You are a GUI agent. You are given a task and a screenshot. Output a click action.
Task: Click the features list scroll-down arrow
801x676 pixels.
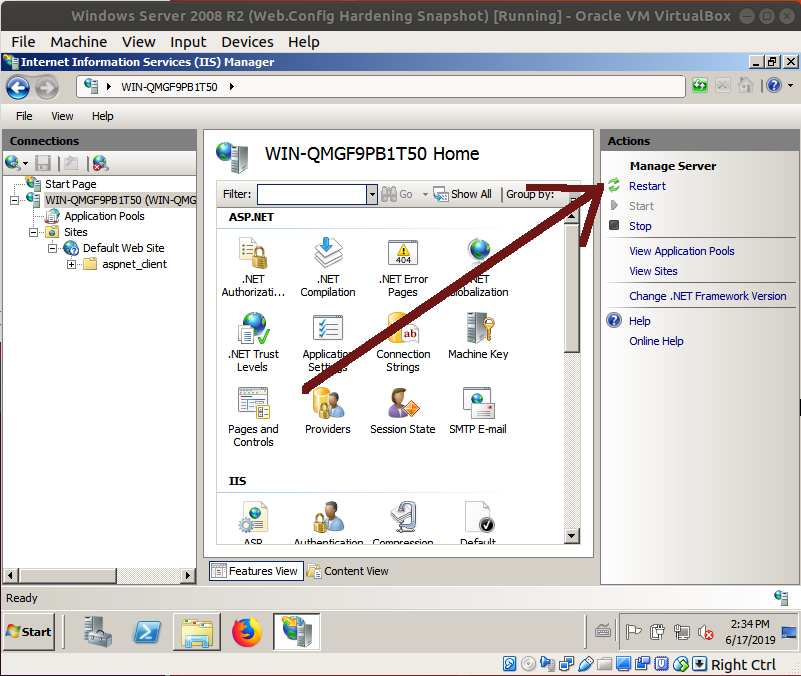[572, 536]
